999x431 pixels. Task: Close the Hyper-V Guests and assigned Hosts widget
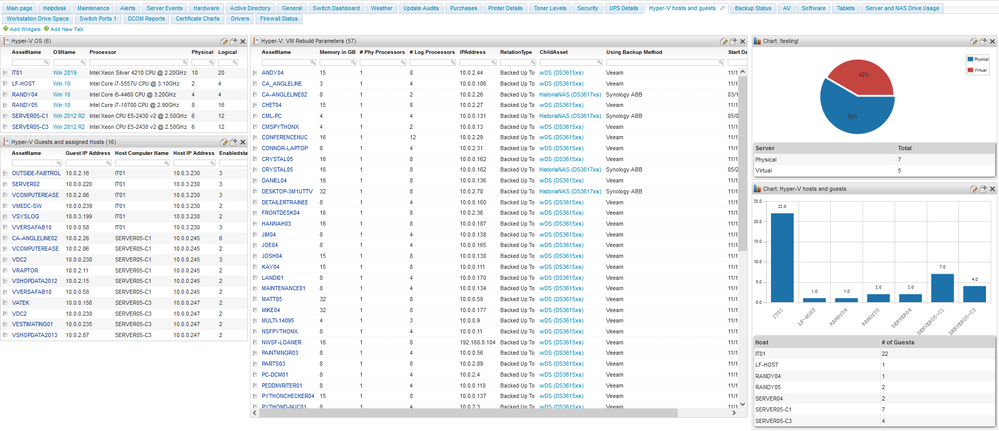click(241, 143)
